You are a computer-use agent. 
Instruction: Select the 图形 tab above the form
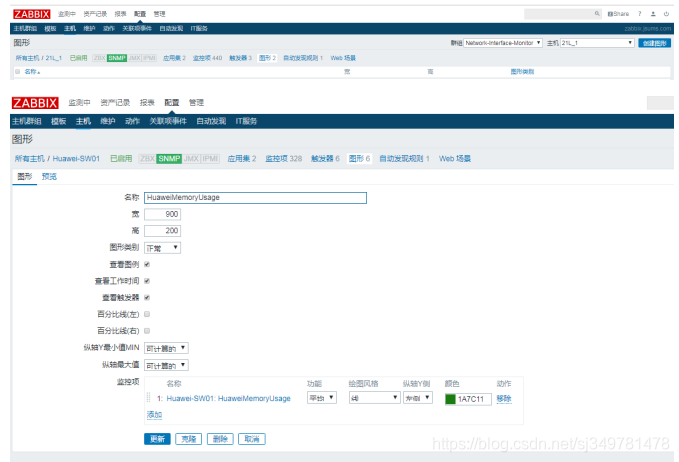pos(25,176)
